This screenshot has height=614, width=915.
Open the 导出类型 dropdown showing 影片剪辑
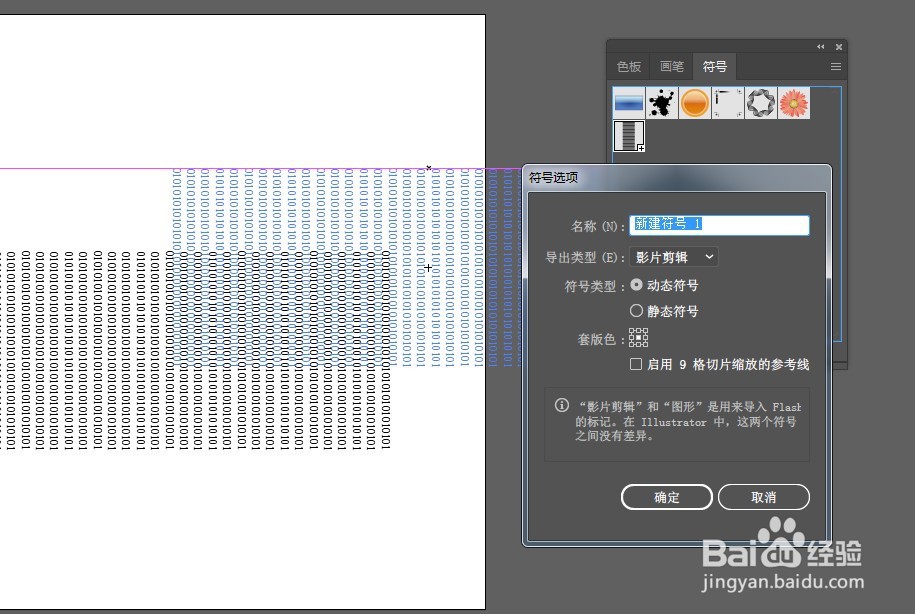[673, 257]
